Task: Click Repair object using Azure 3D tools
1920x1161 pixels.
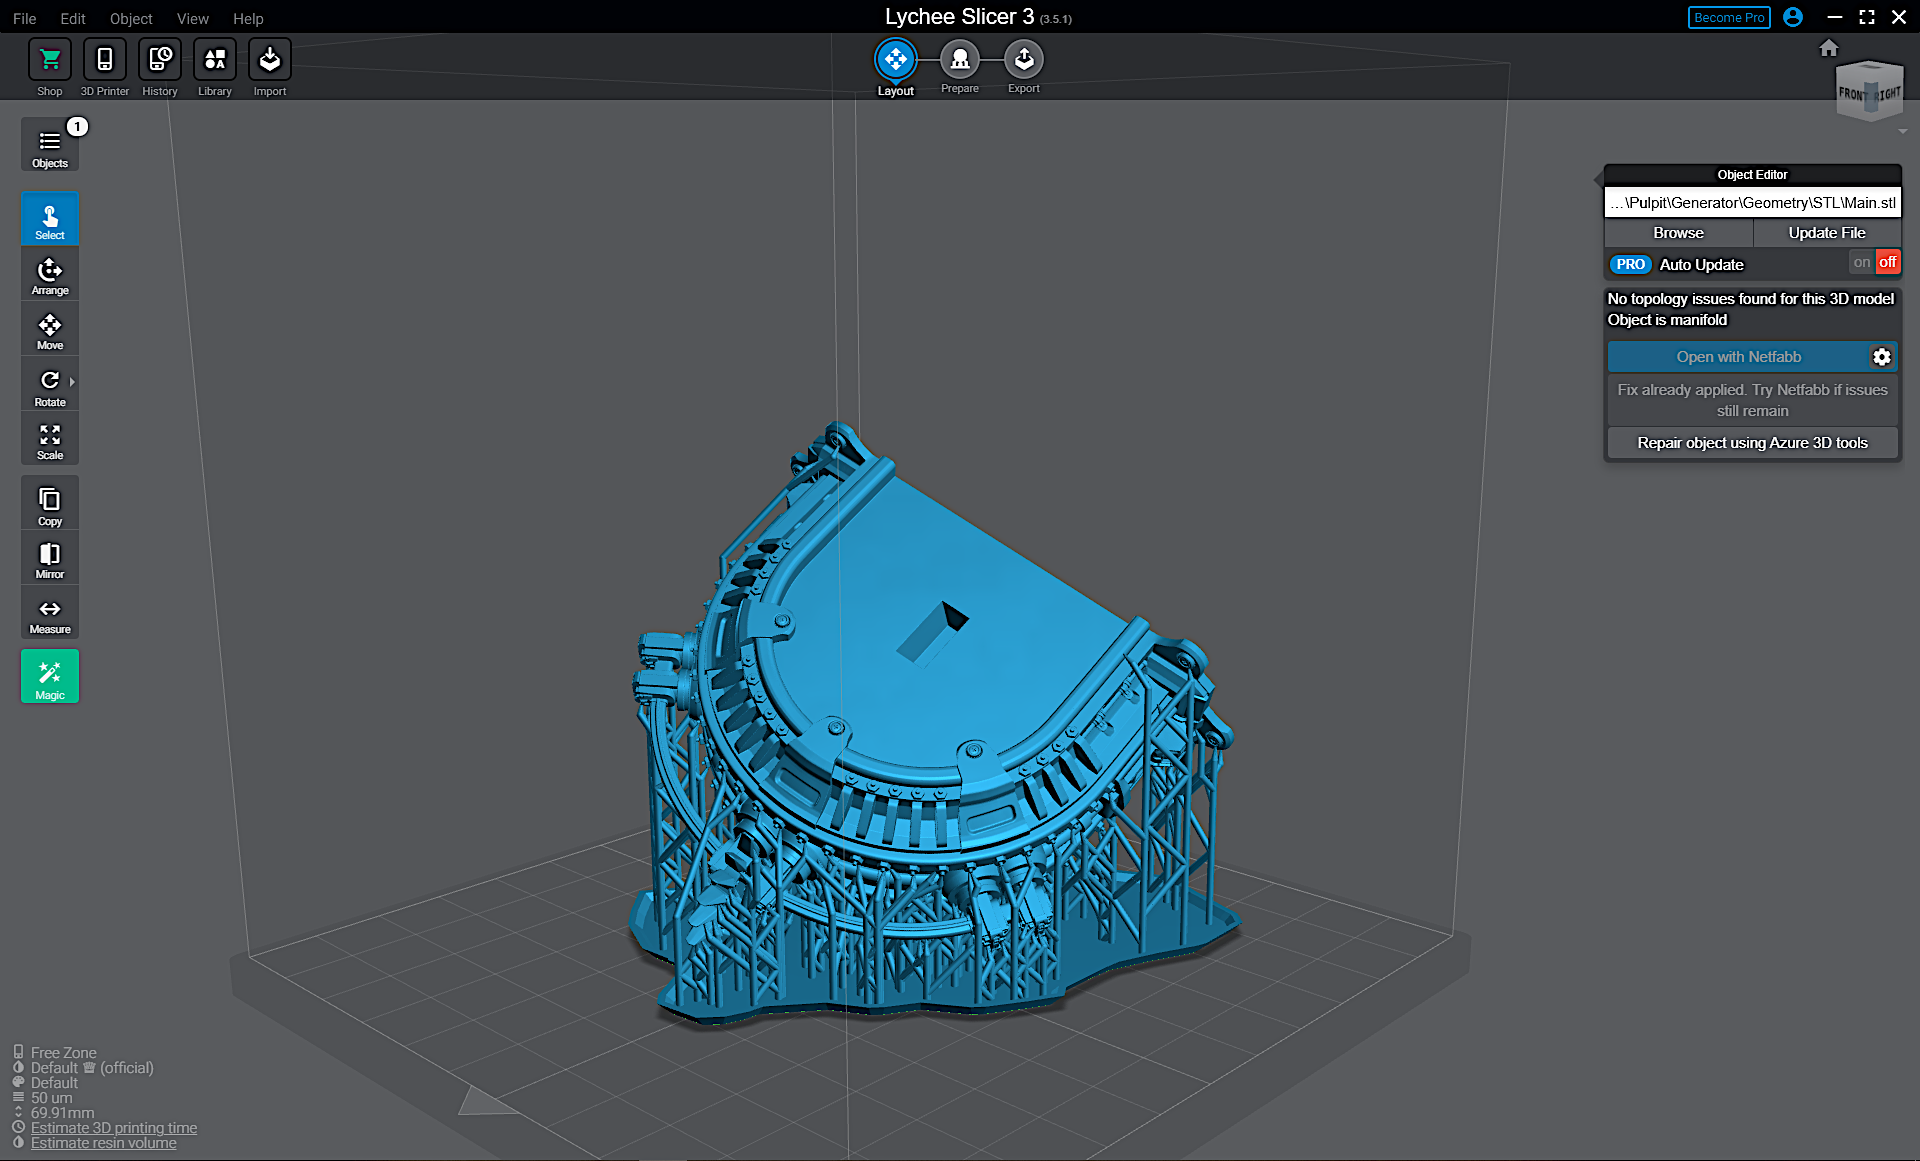Action: pyautogui.click(x=1752, y=442)
